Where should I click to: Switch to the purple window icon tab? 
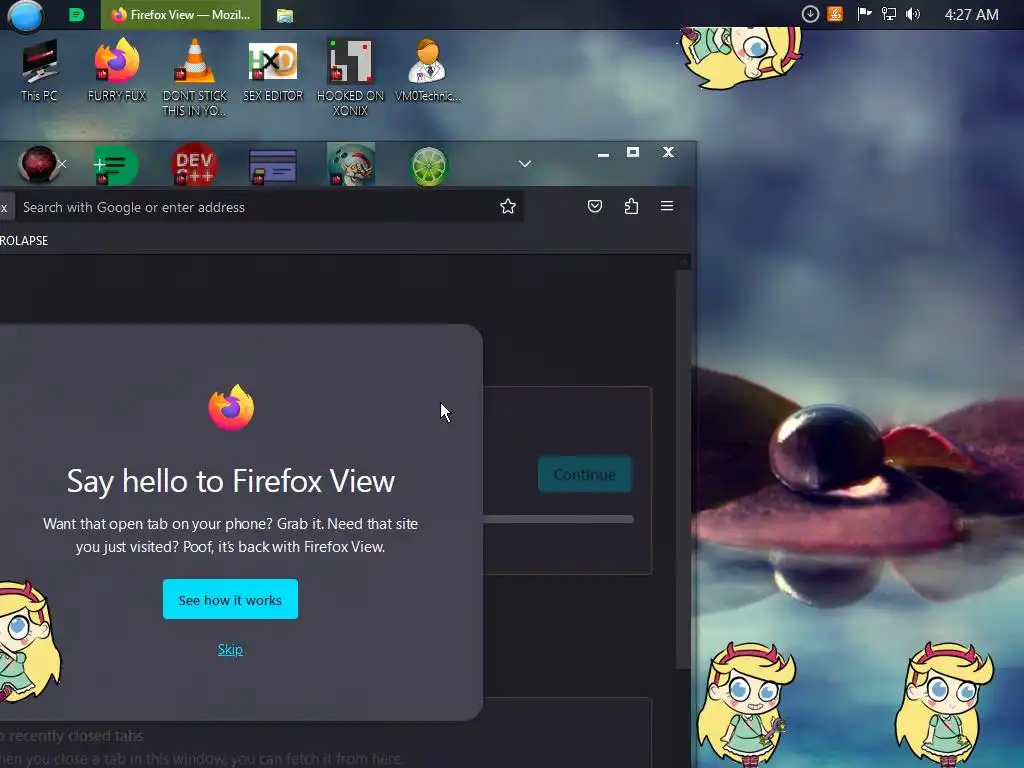273,166
